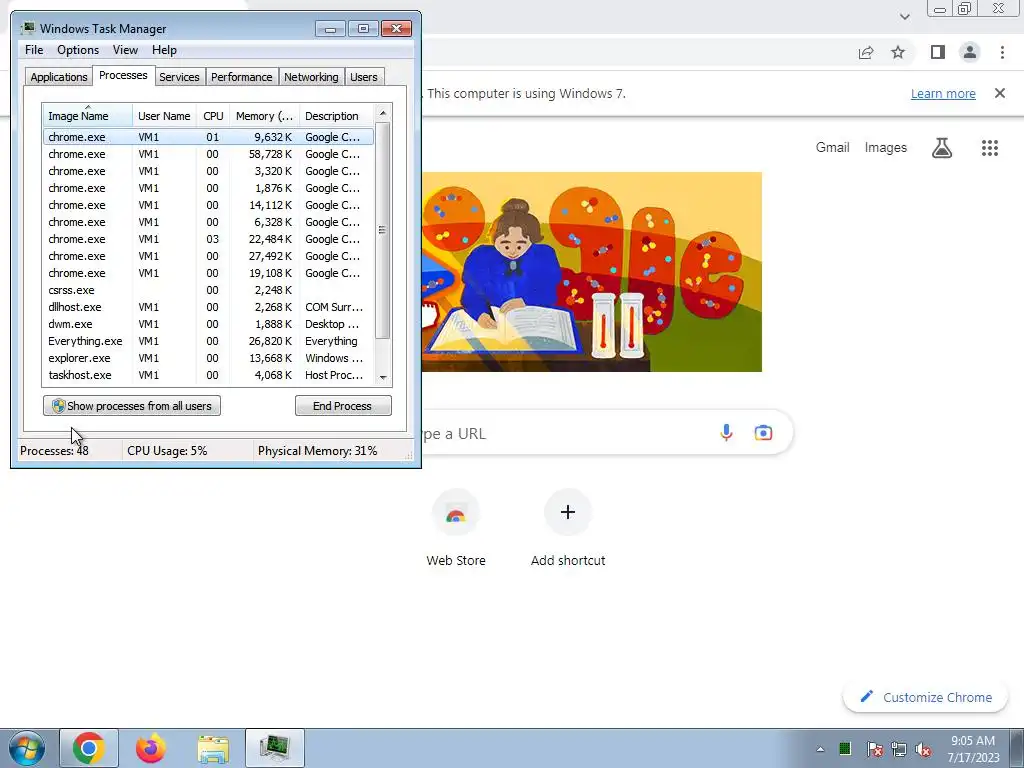The image size is (1024, 768).
Task: Sort by Image Name column header
Action: pyautogui.click(x=88, y=116)
